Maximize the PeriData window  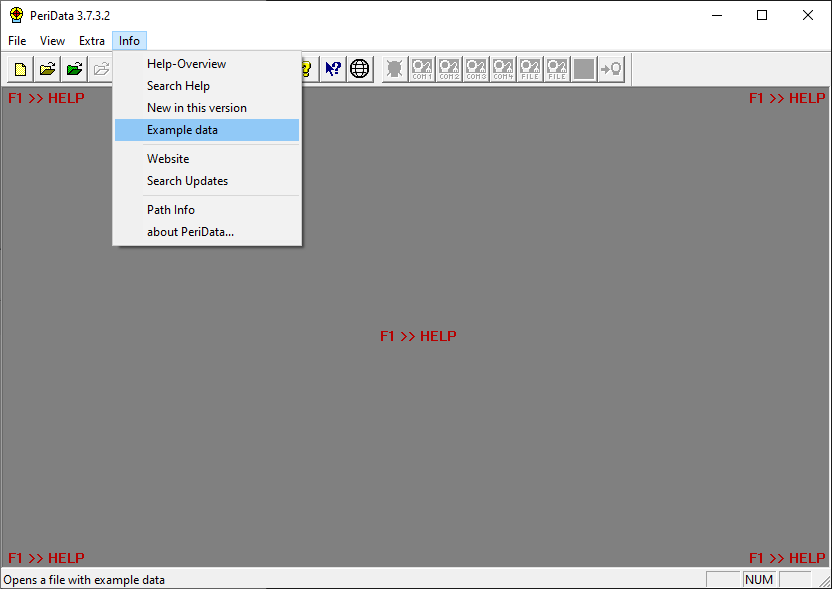point(762,15)
